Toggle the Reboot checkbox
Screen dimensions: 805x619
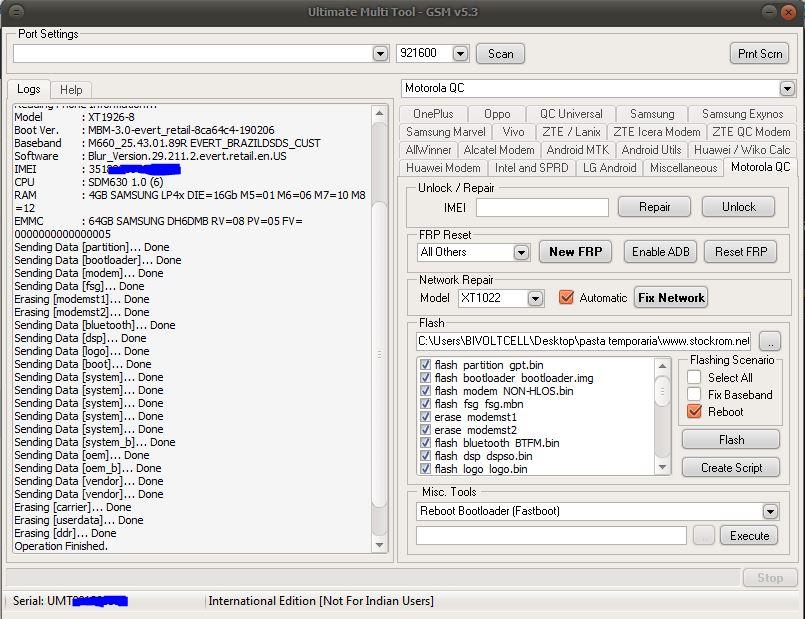pyautogui.click(x=694, y=412)
